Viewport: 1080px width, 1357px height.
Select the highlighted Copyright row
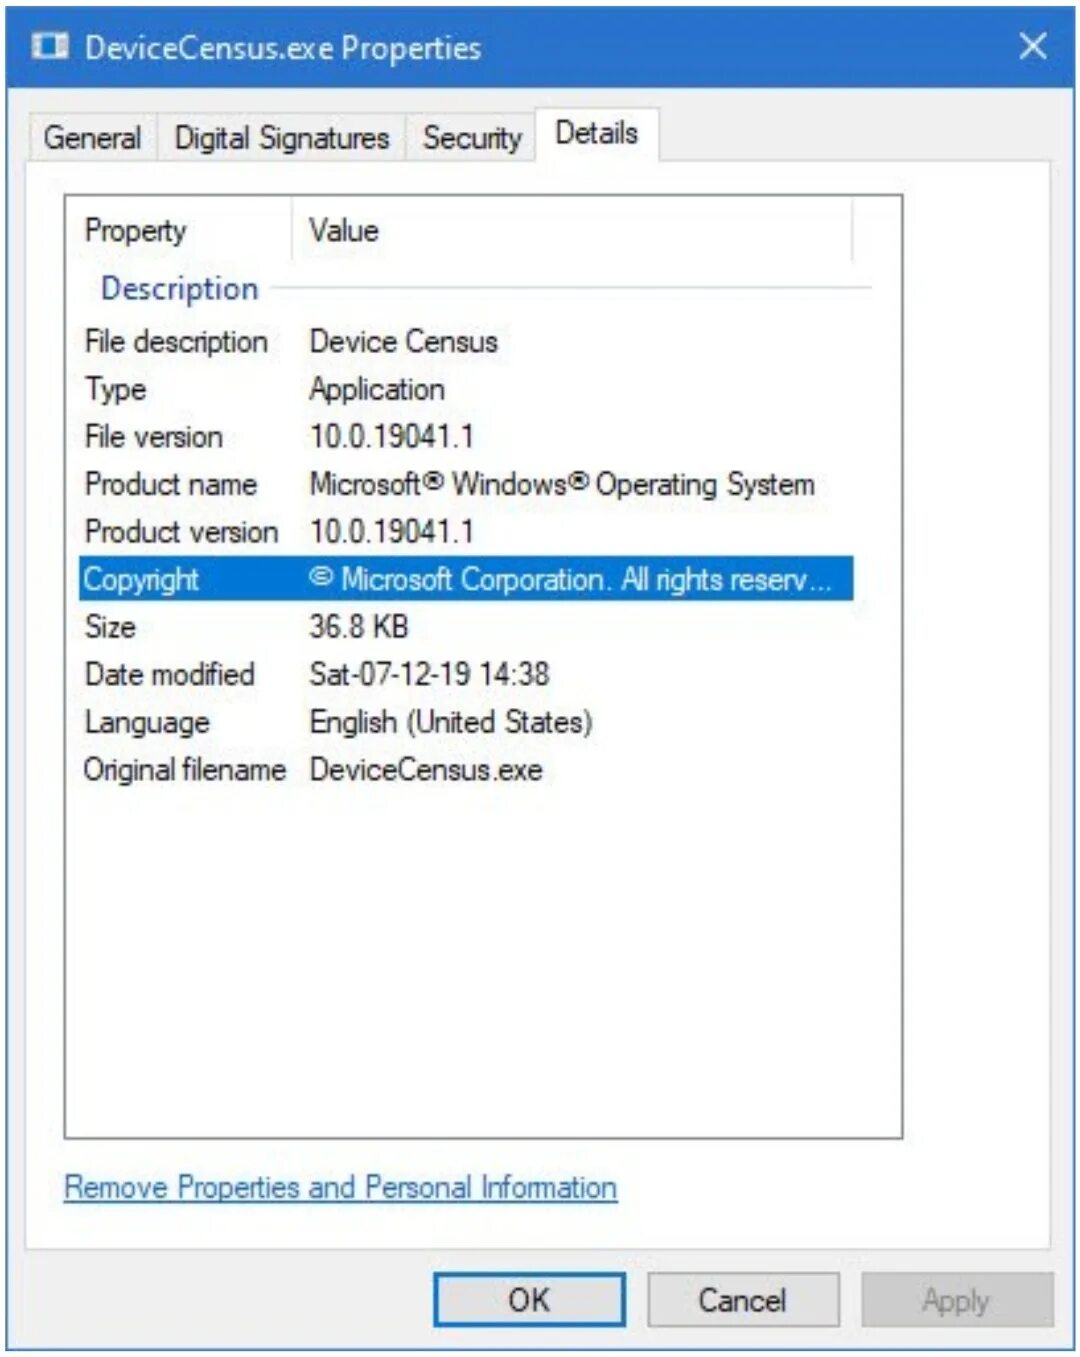[466, 579]
